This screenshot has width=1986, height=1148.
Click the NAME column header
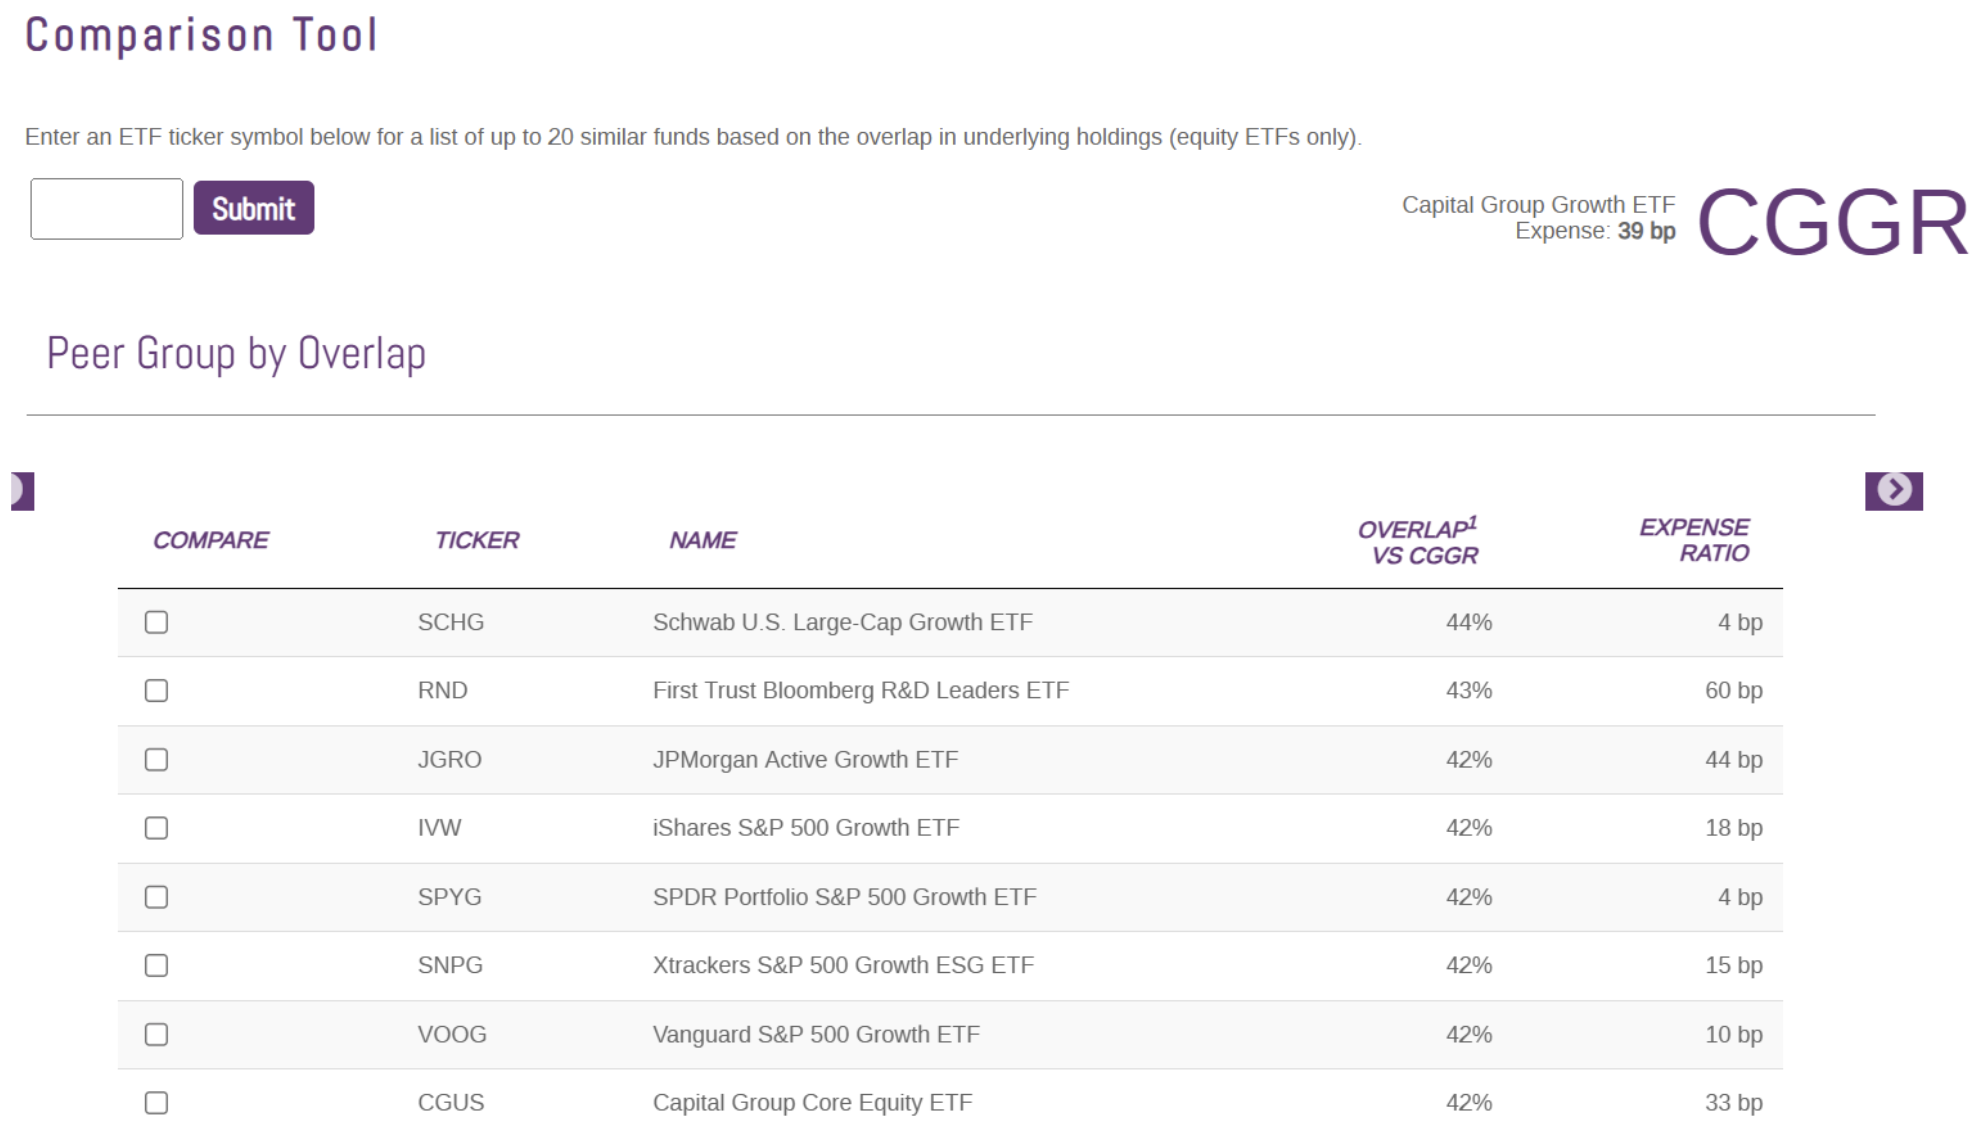[x=702, y=540]
